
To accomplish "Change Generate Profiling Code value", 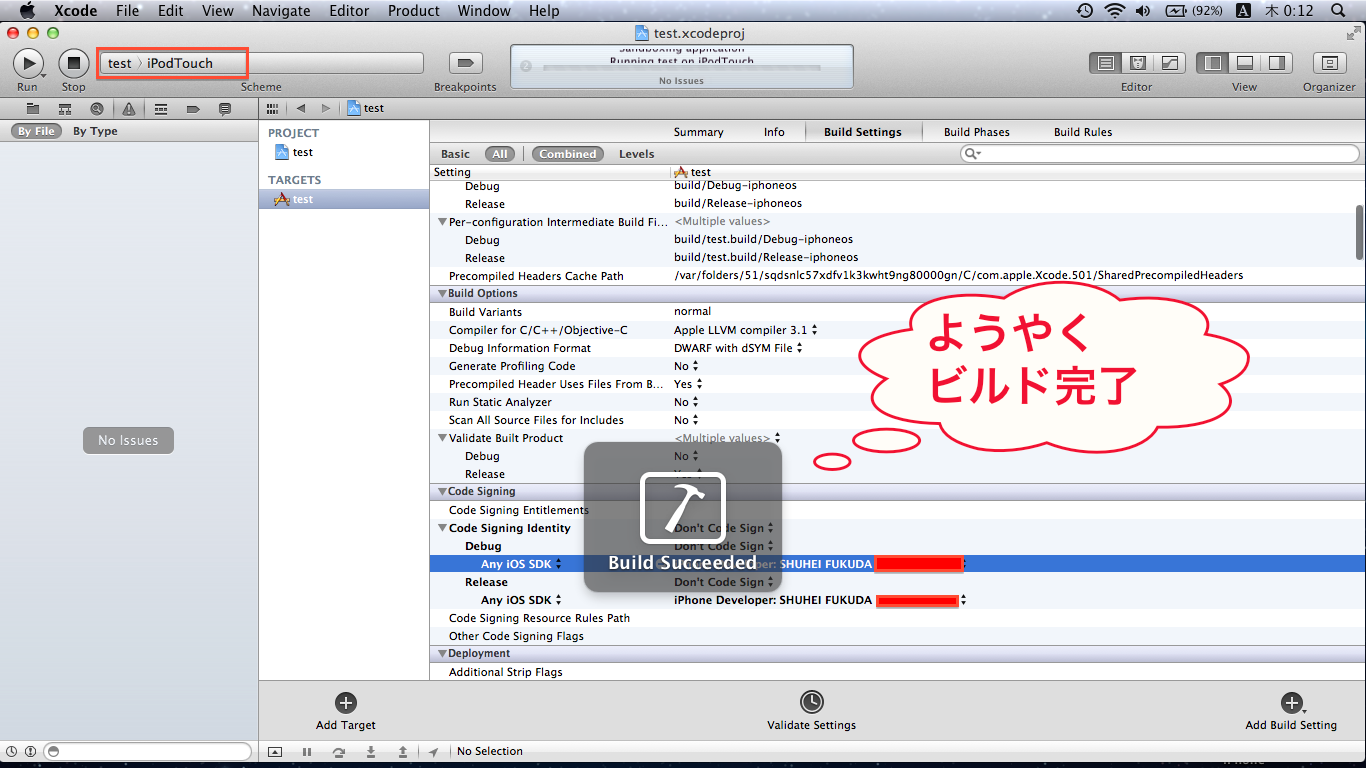I will tap(686, 366).
